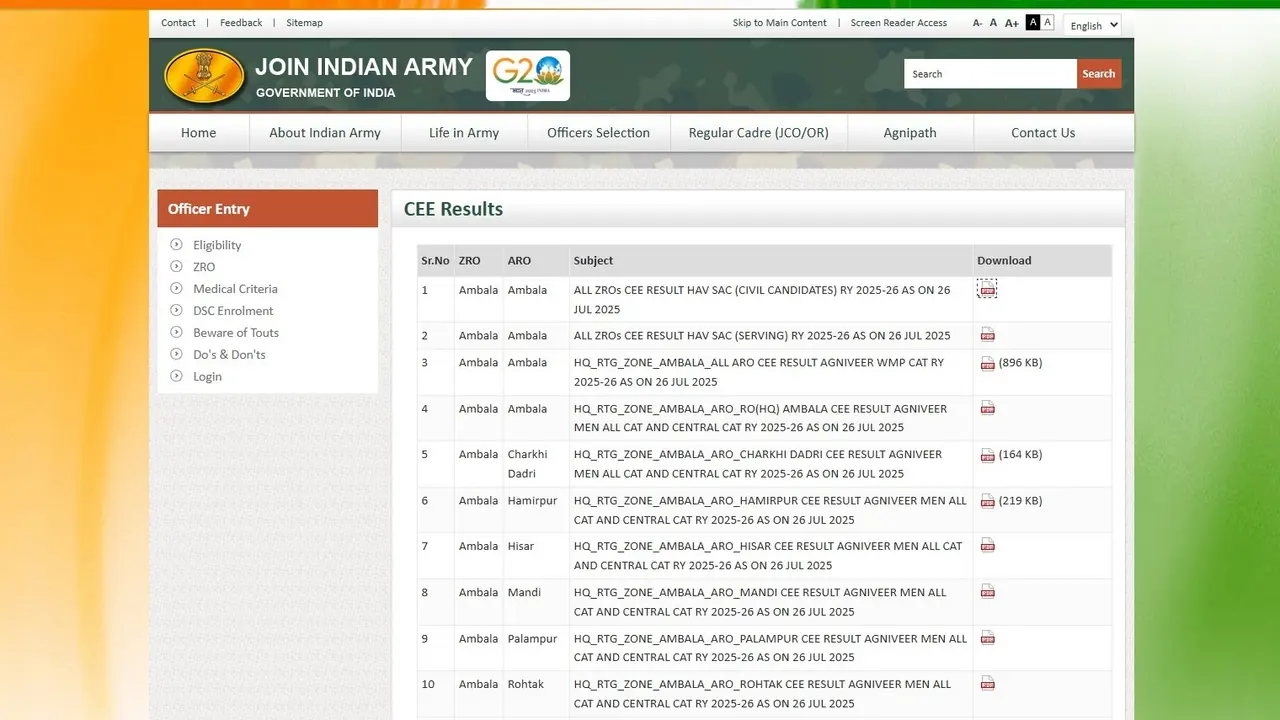This screenshot has width=1280, height=720.
Task: Open the Agnipath menu tab
Action: point(910,132)
